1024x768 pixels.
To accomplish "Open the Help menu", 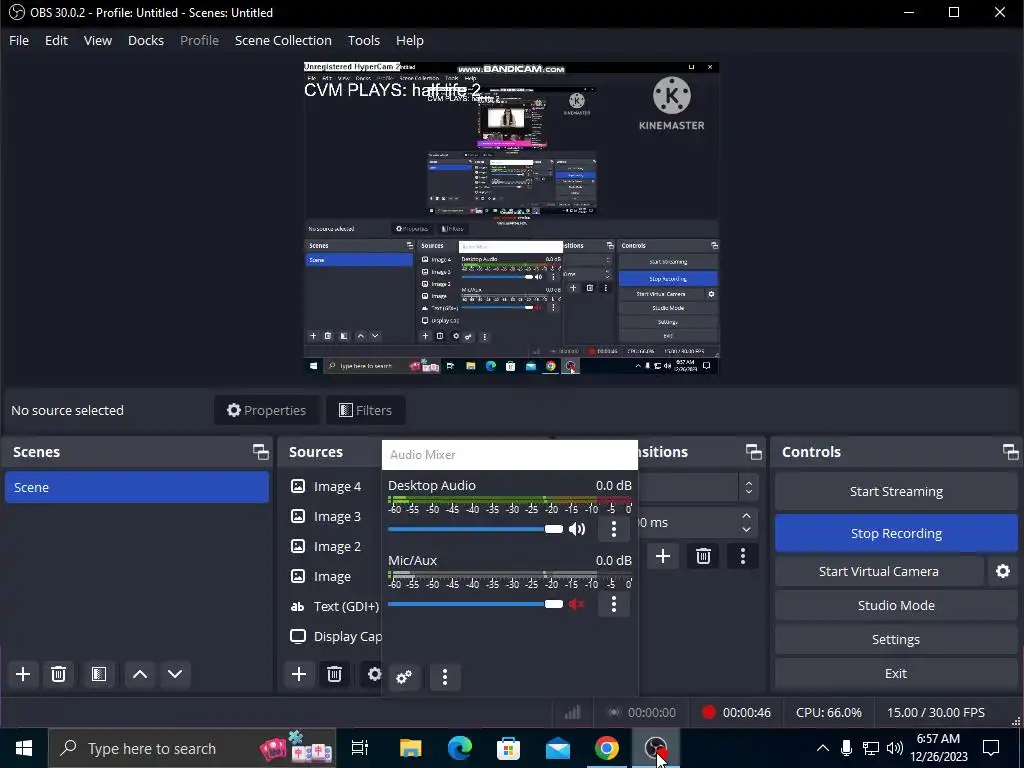I will tap(409, 40).
